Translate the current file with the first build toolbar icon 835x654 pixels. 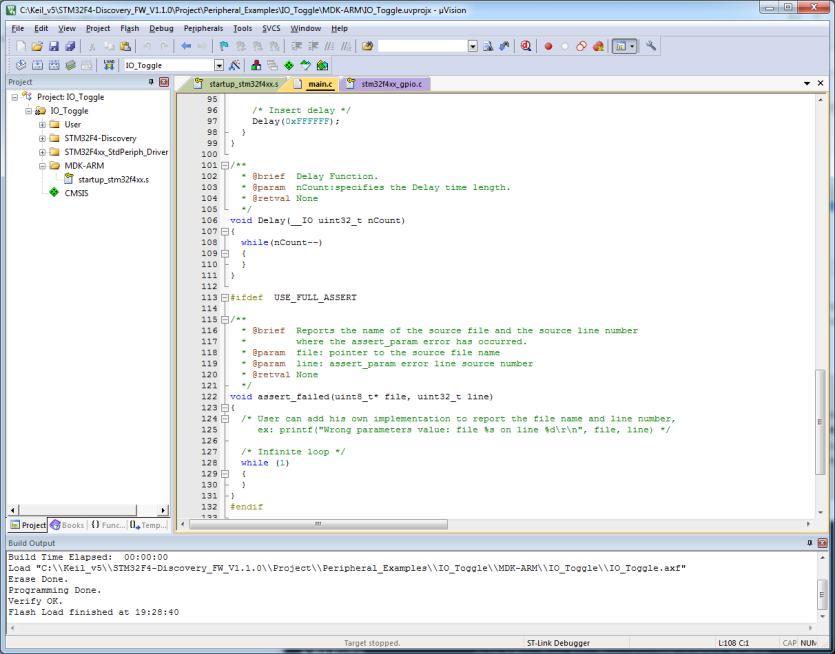click(21, 65)
